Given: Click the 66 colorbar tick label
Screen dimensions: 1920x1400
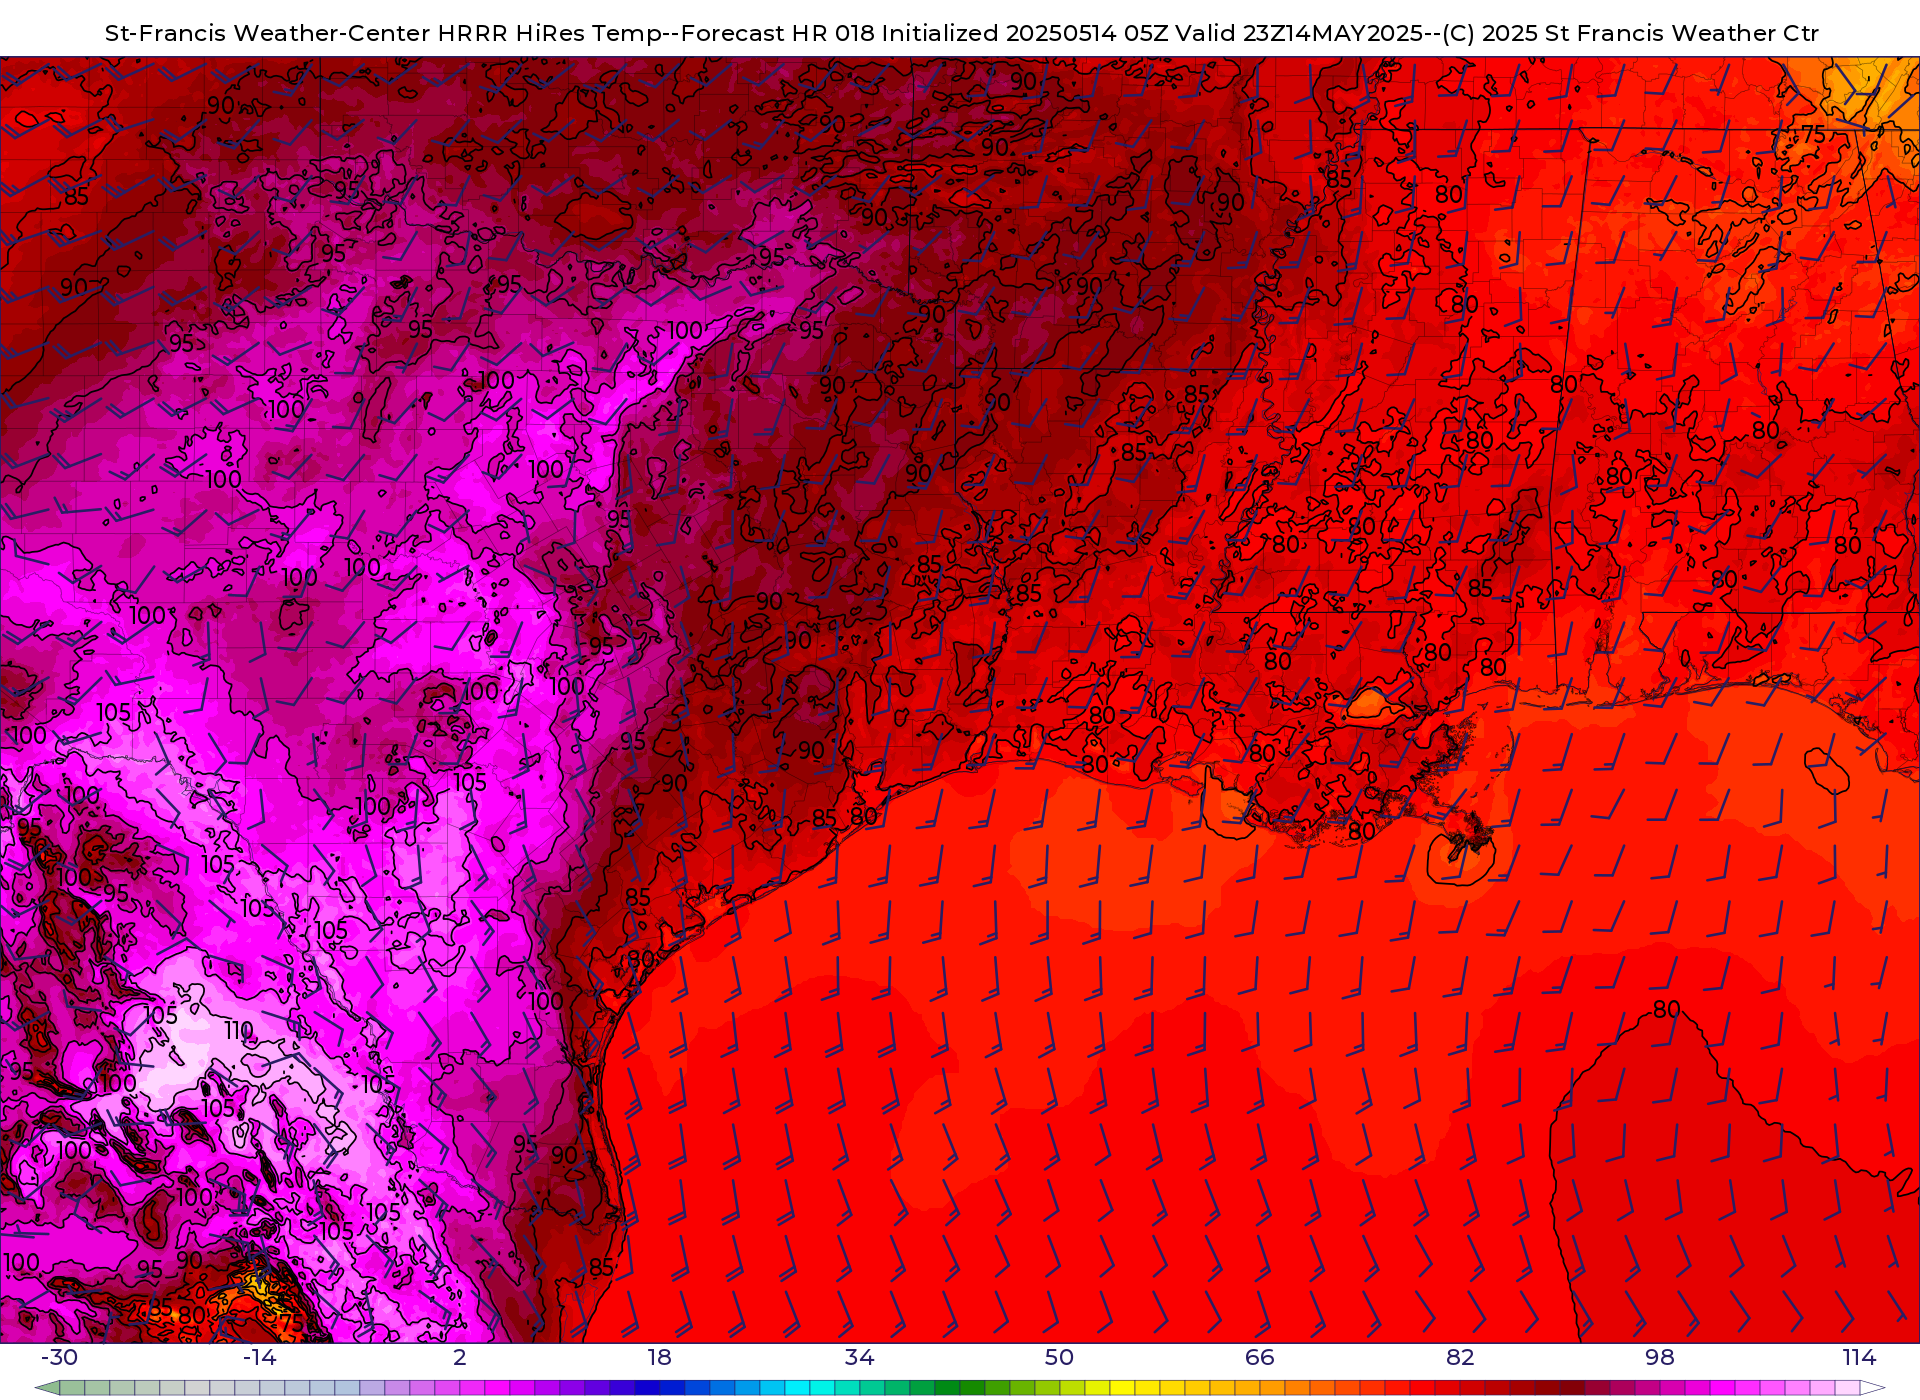Looking at the screenshot, I should coord(1260,1357).
